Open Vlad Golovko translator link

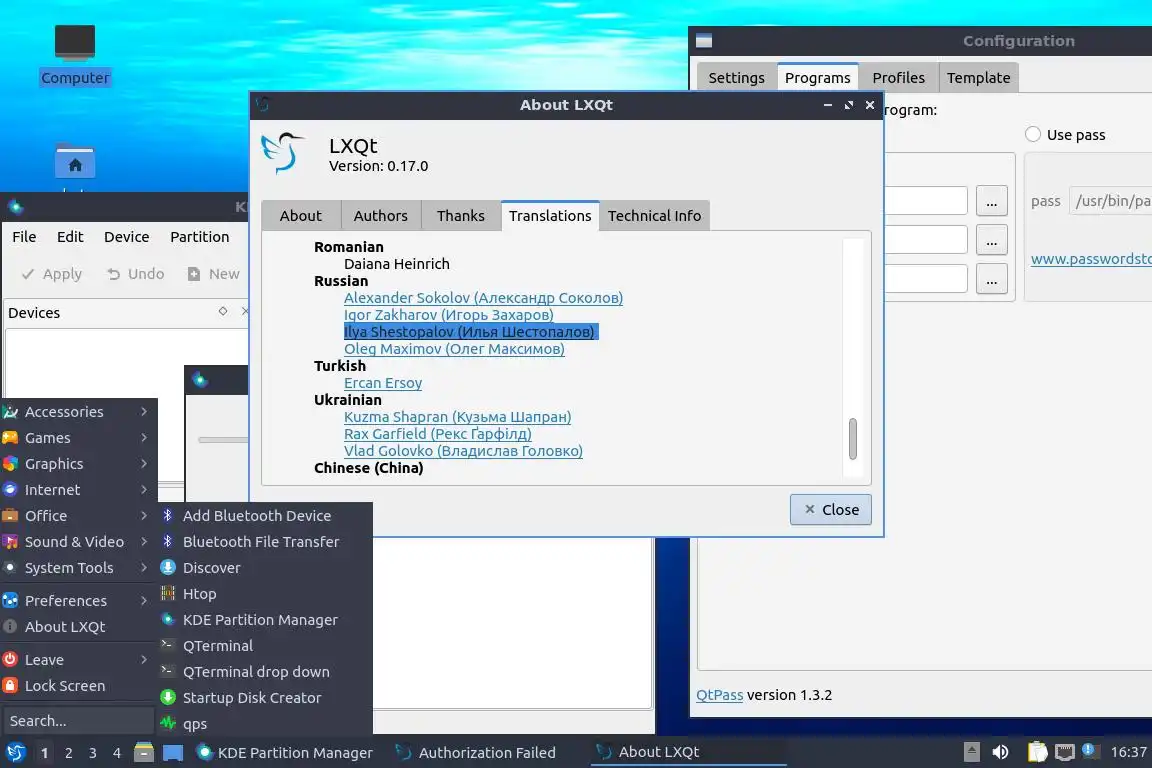coord(463,451)
